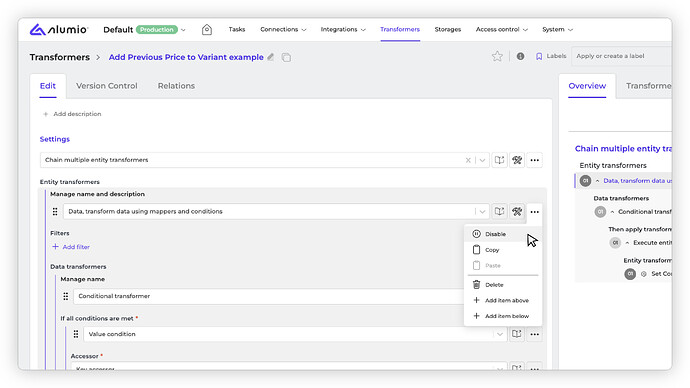Open more options for Settings row
Image resolution: width=690 pixels, height=388 pixels.
(x=535, y=160)
